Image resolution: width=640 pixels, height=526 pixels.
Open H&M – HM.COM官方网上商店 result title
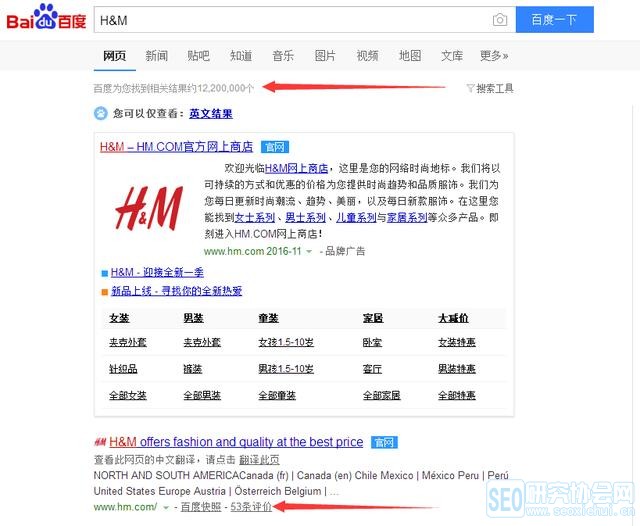tap(176, 146)
